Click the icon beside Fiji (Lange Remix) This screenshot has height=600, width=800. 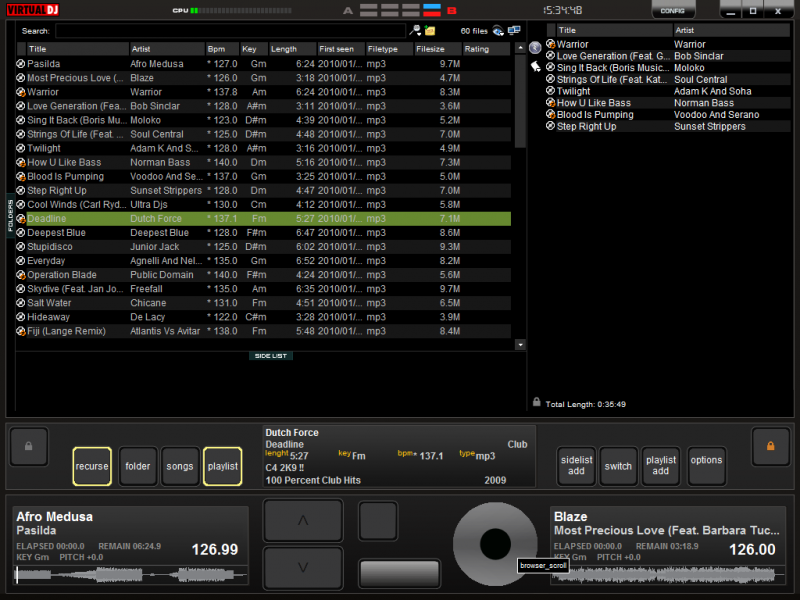(20, 331)
